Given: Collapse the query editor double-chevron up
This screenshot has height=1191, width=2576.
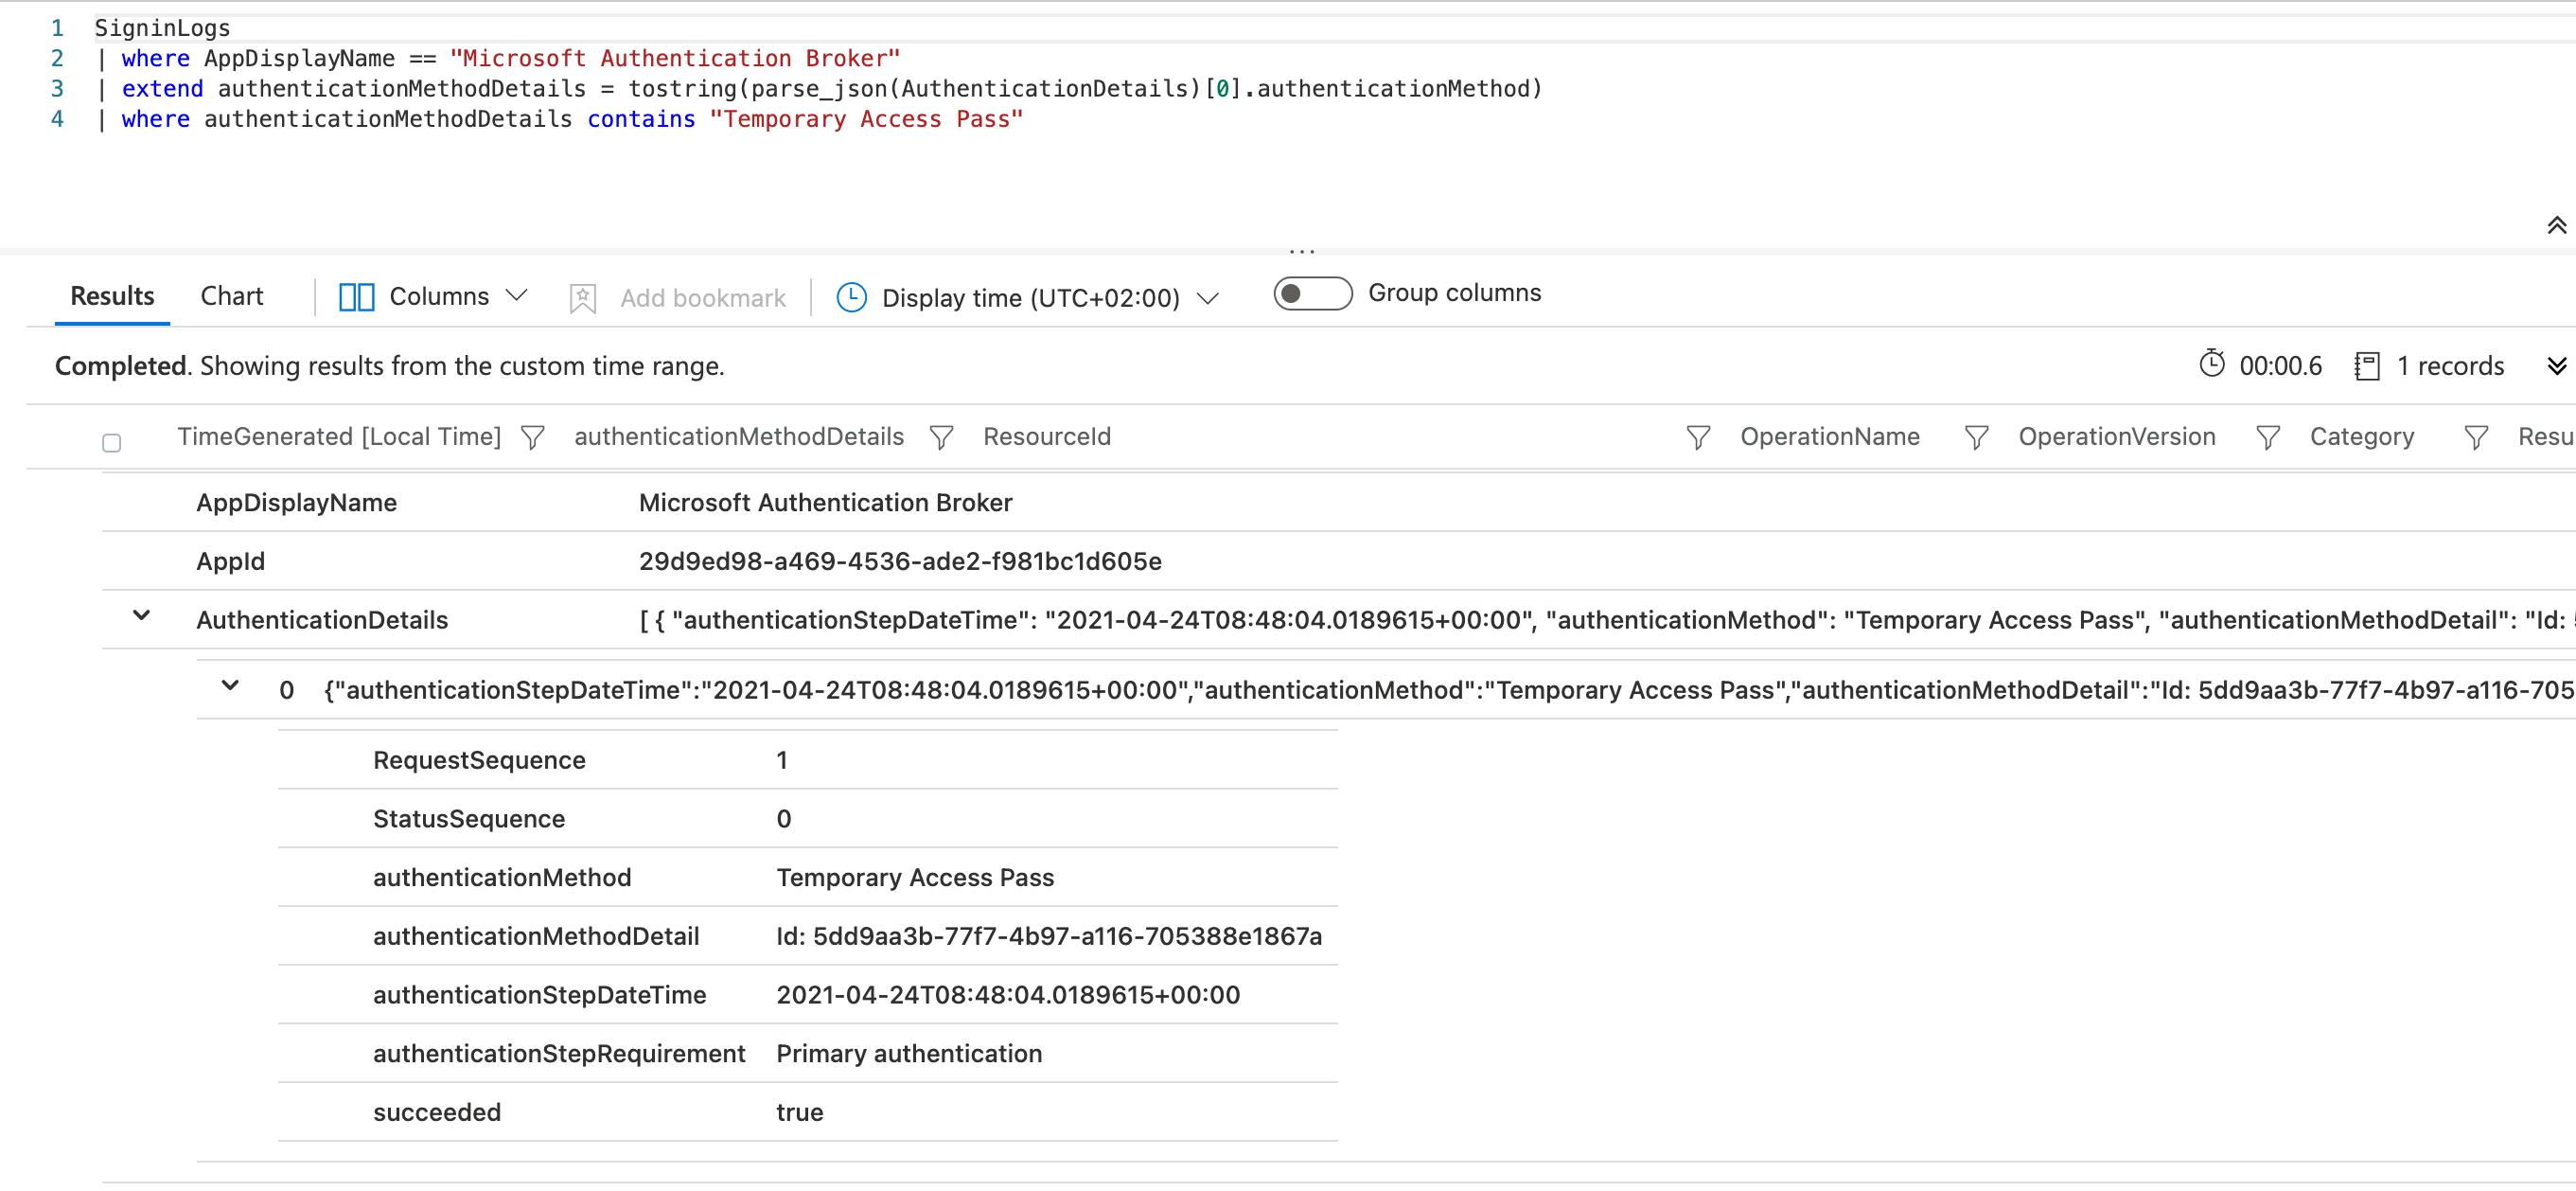Looking at the screenshot, I should pos(2556,226).
